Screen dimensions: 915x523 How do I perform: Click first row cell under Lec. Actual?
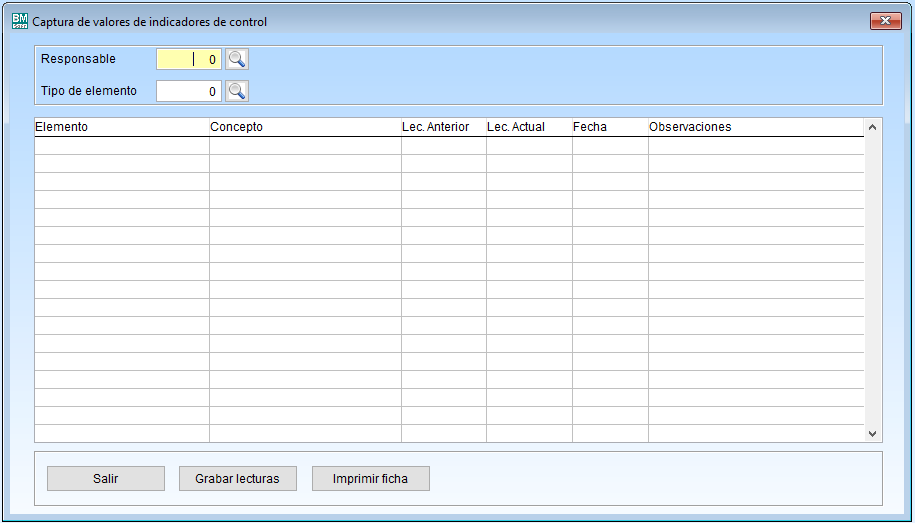click(528, 146)
